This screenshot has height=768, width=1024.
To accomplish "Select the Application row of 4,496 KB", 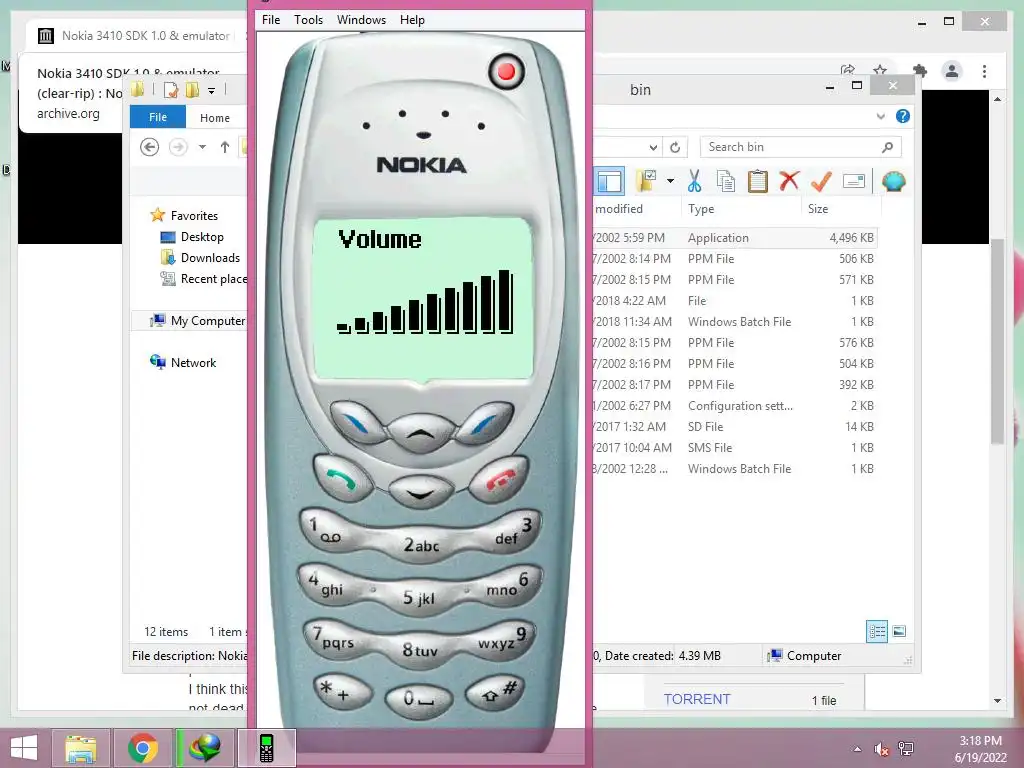I will [735, 238].
